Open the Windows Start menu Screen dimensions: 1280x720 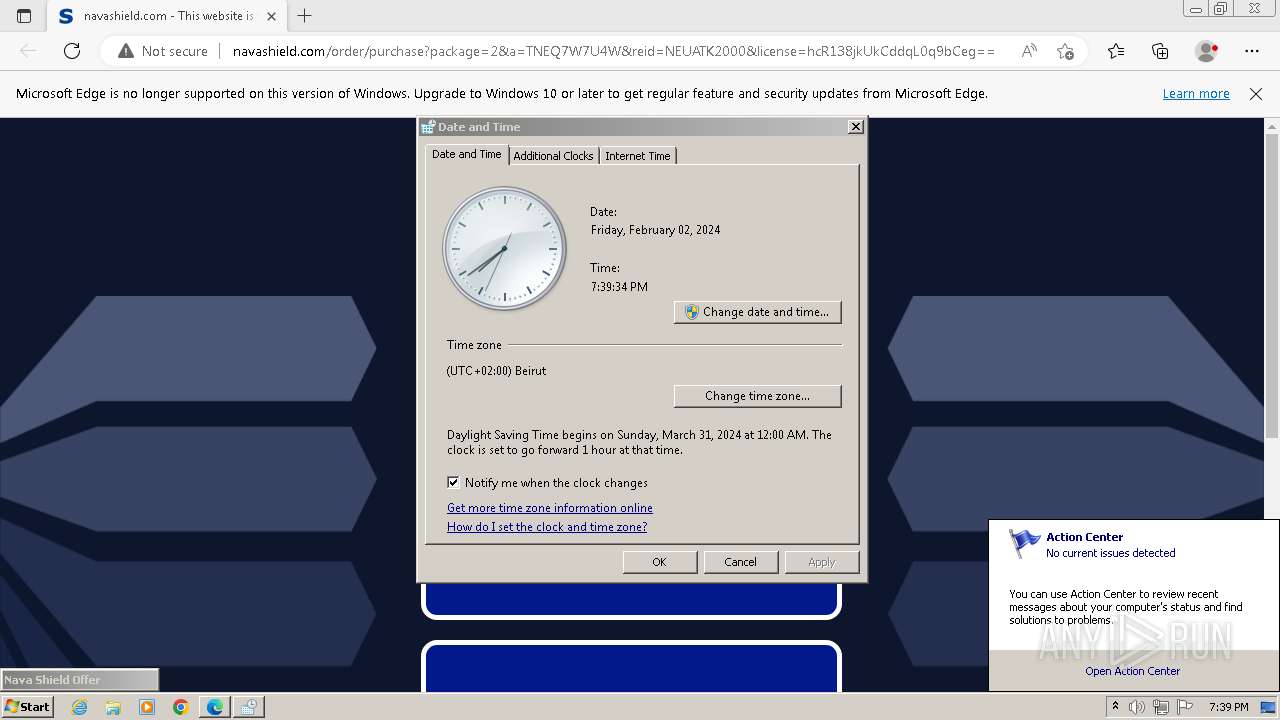click(28, 706)
